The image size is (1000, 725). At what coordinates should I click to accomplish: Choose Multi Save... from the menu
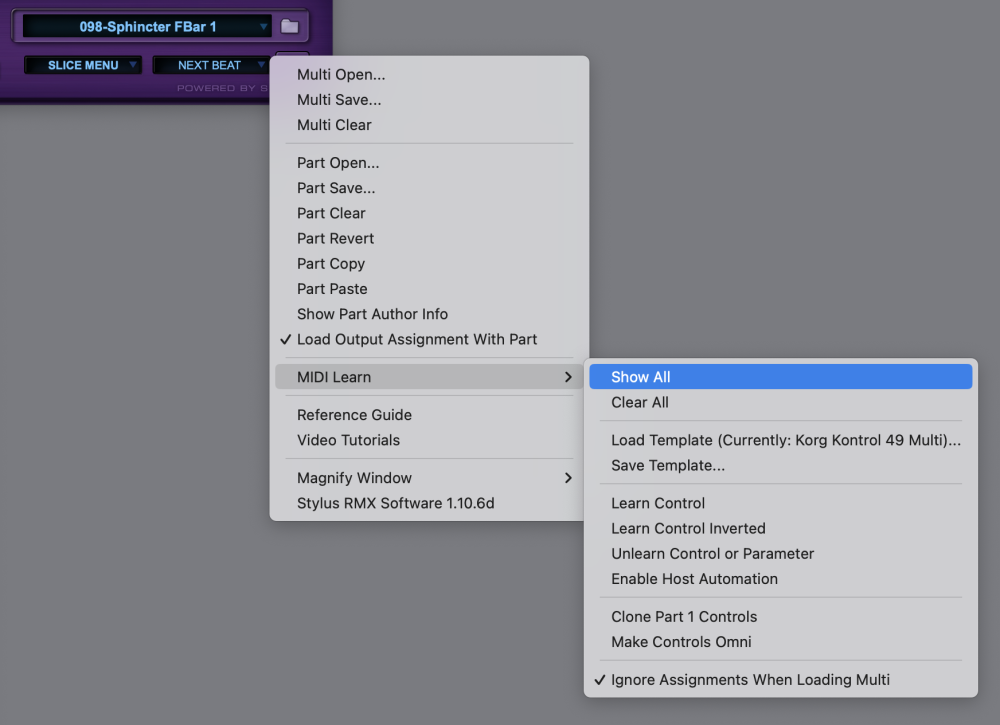point(339,100)
